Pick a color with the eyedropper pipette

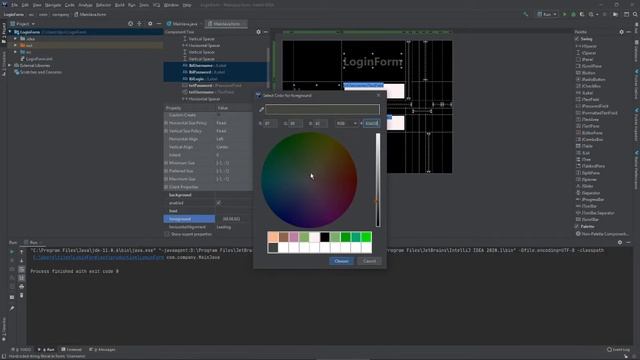pos(261,109)
